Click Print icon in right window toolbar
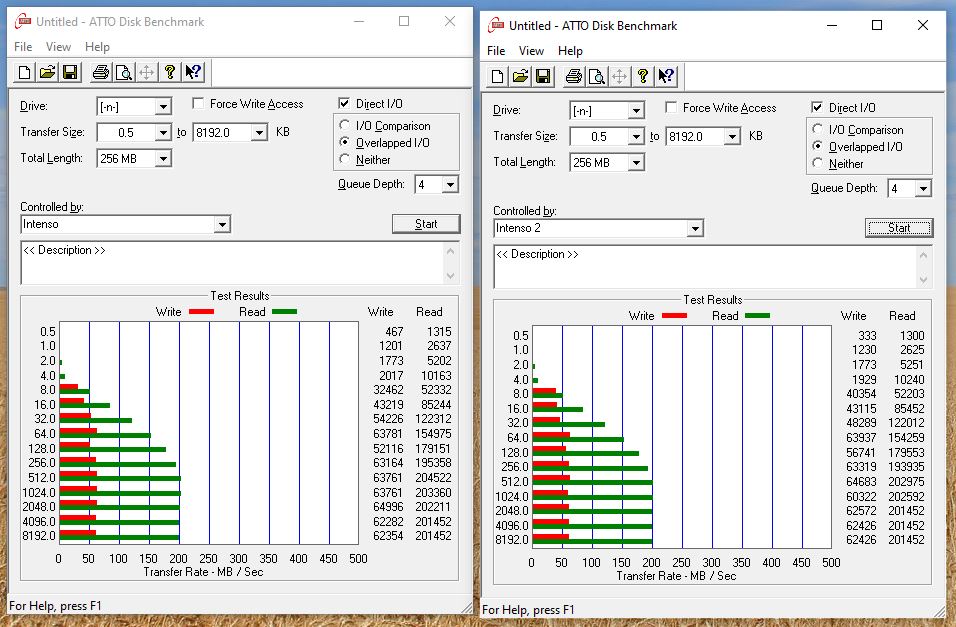 point(574,76)
